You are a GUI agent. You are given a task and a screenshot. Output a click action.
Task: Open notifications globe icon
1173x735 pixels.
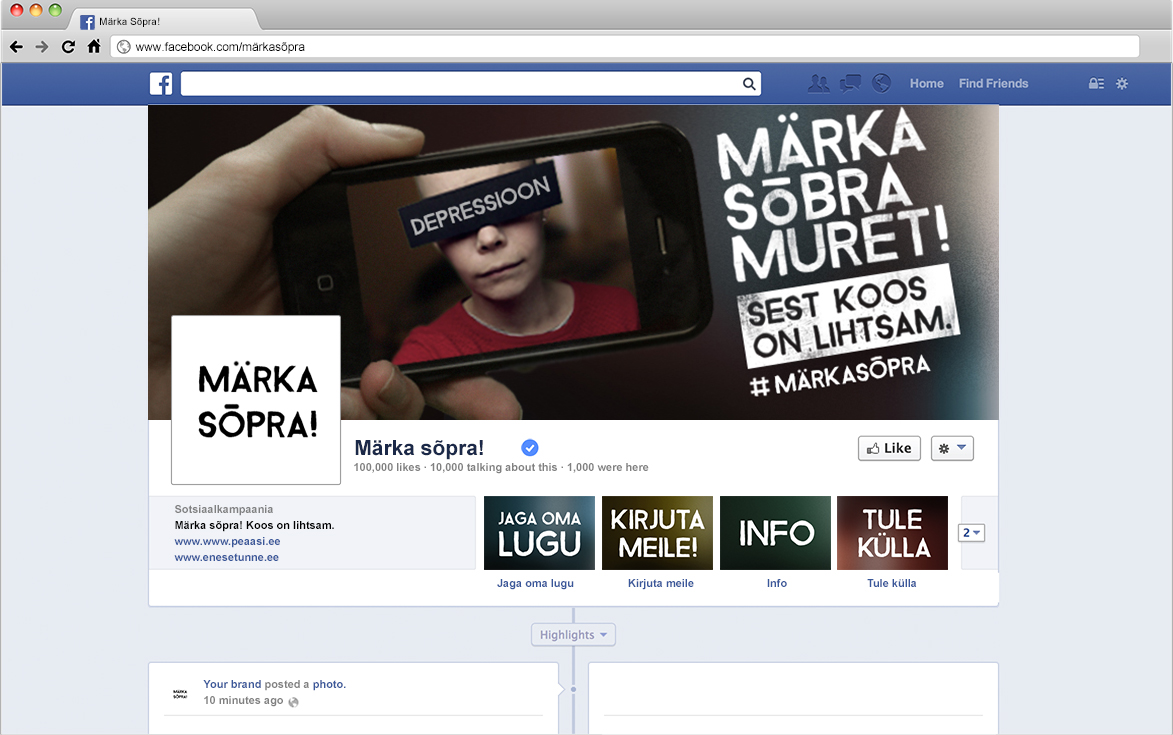pyautogui.click(x=881, y=84)
